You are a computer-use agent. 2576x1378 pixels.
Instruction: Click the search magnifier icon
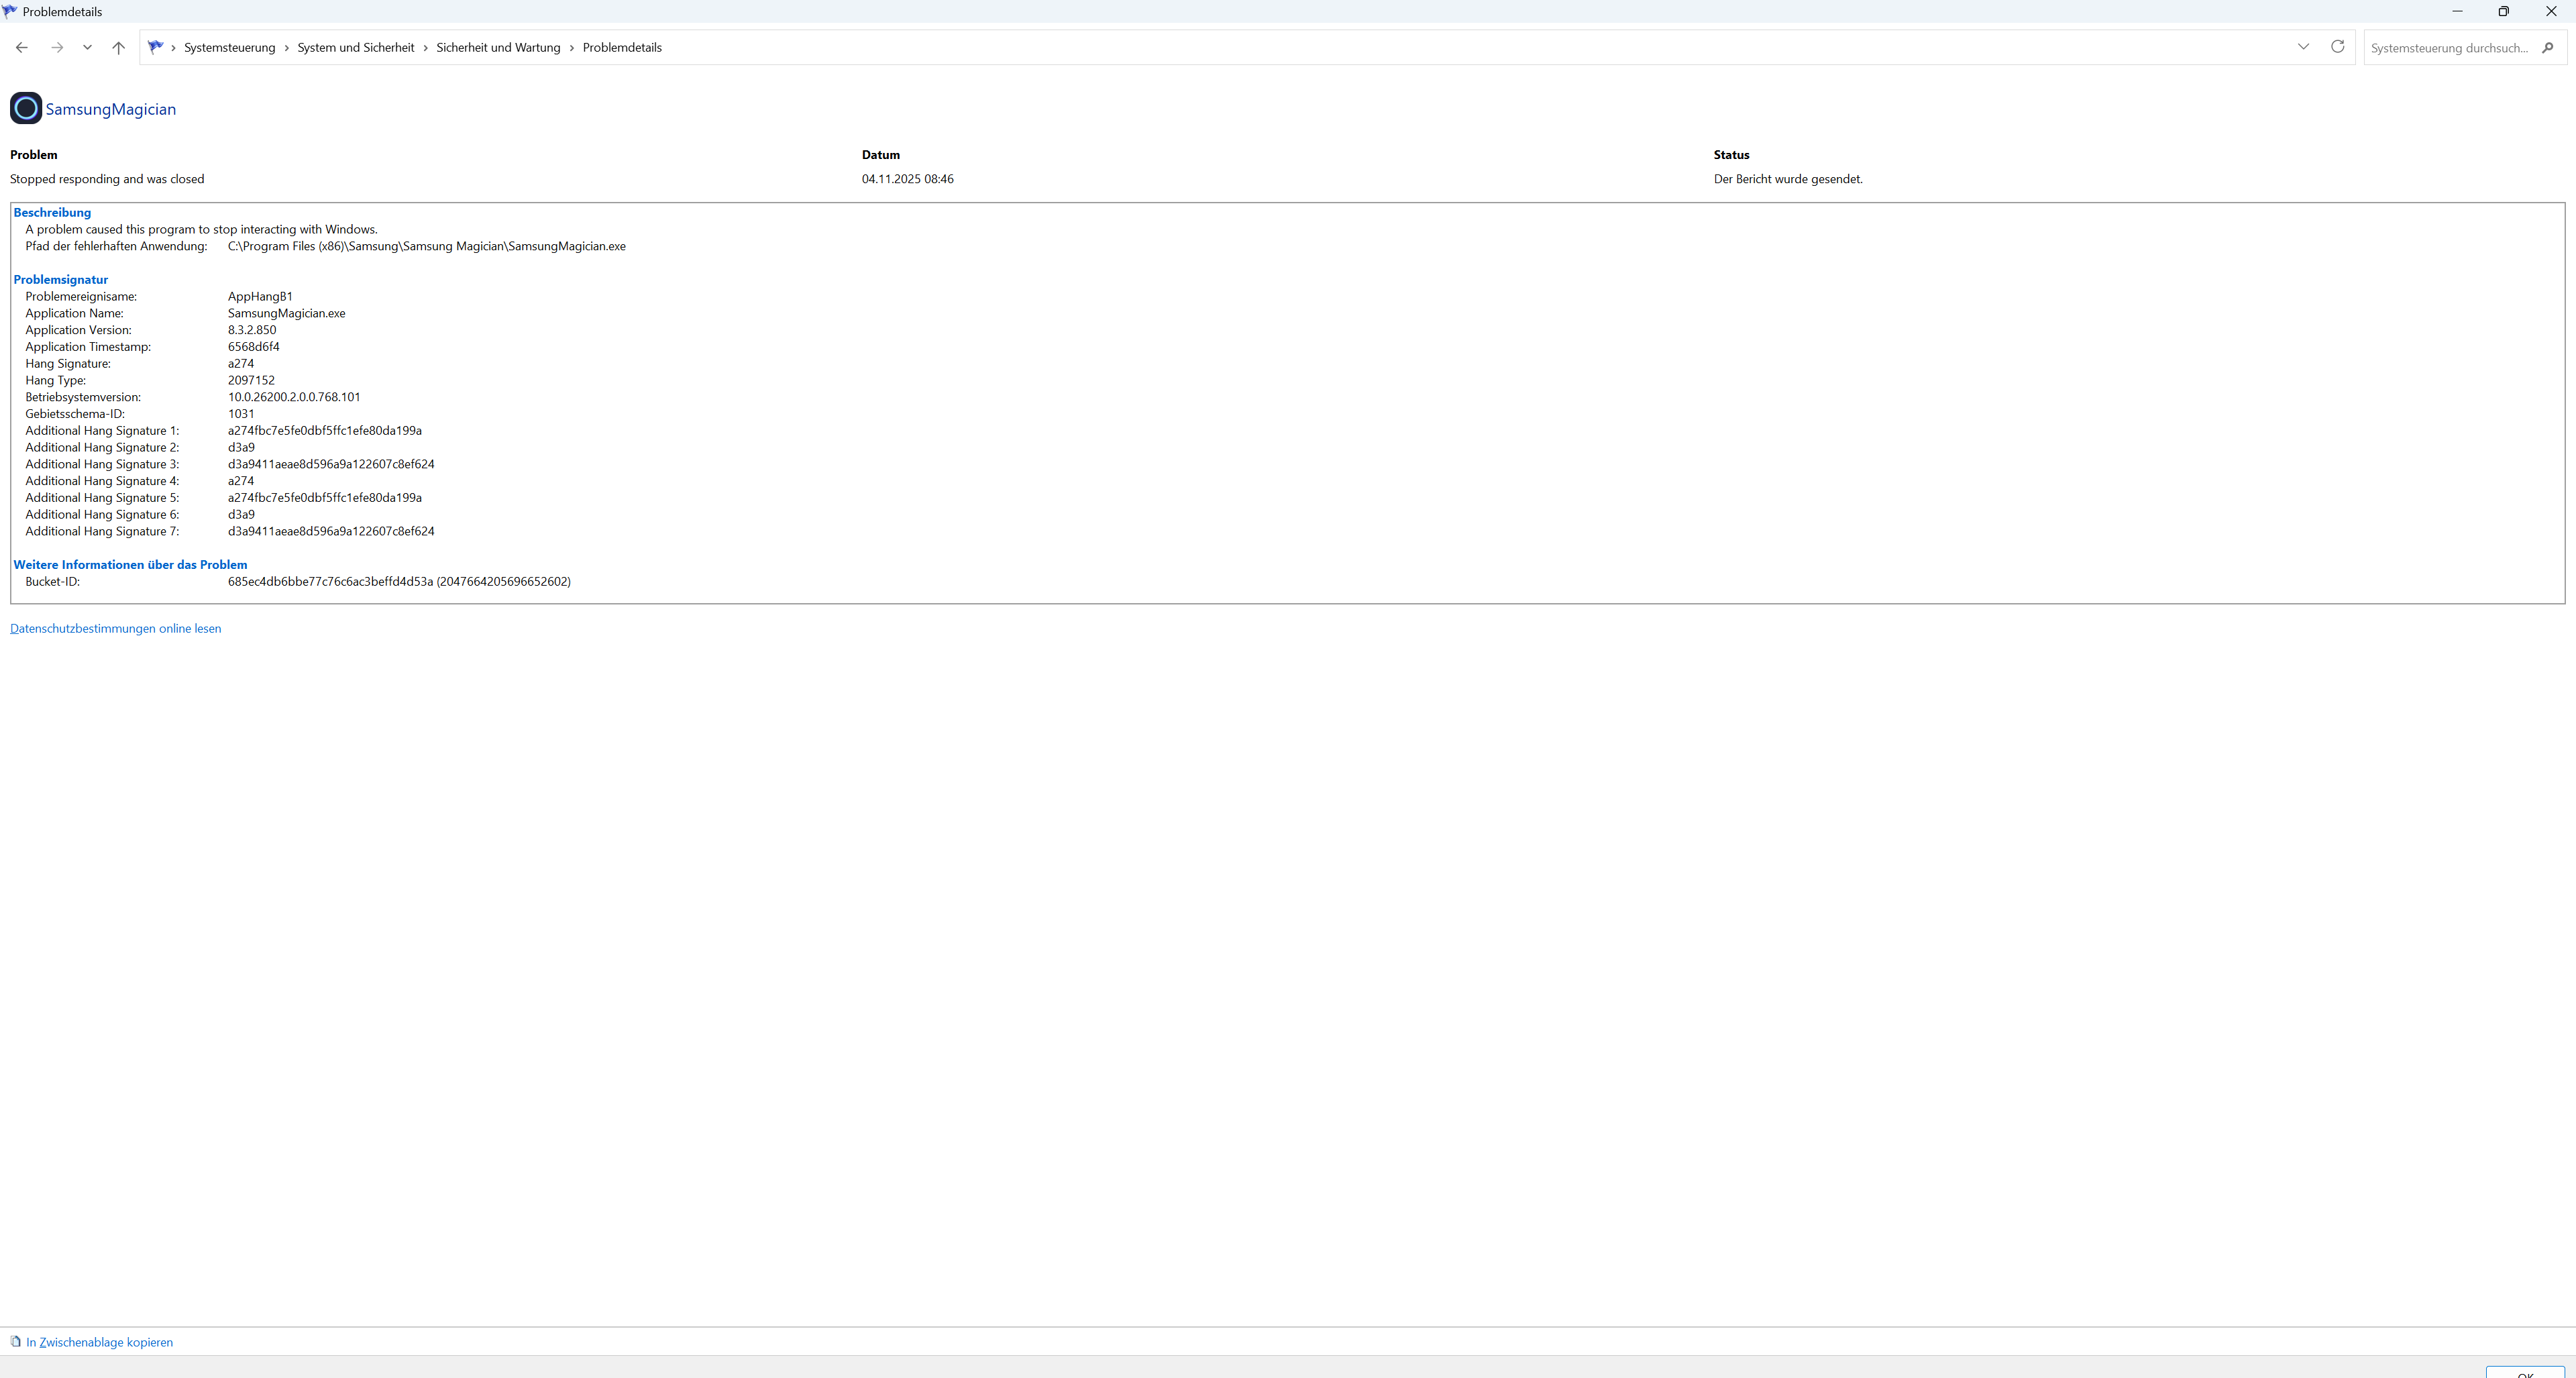coord(2547,47)
